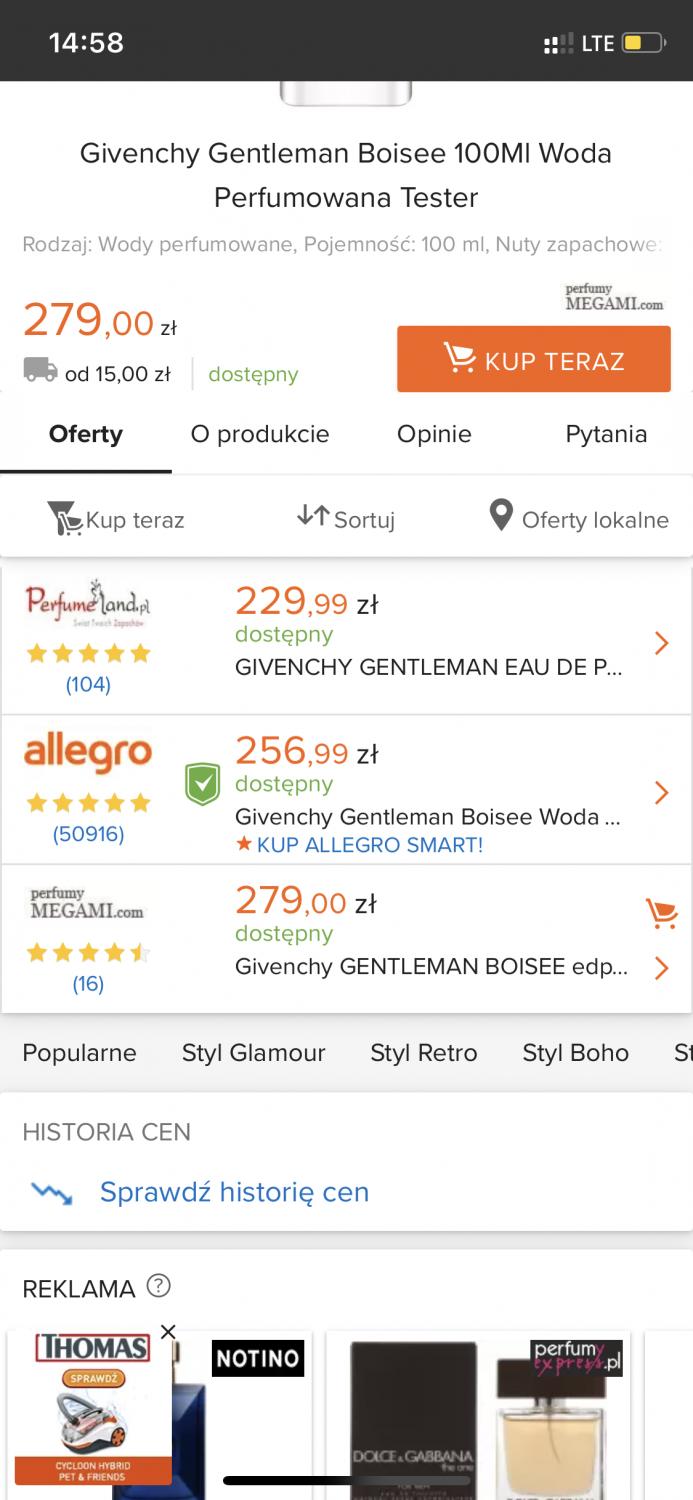Image resolution: width=693 pixels, height=1500 pixels.
Task: Close the Thomas ad with the X
Action: (168, 1332)
